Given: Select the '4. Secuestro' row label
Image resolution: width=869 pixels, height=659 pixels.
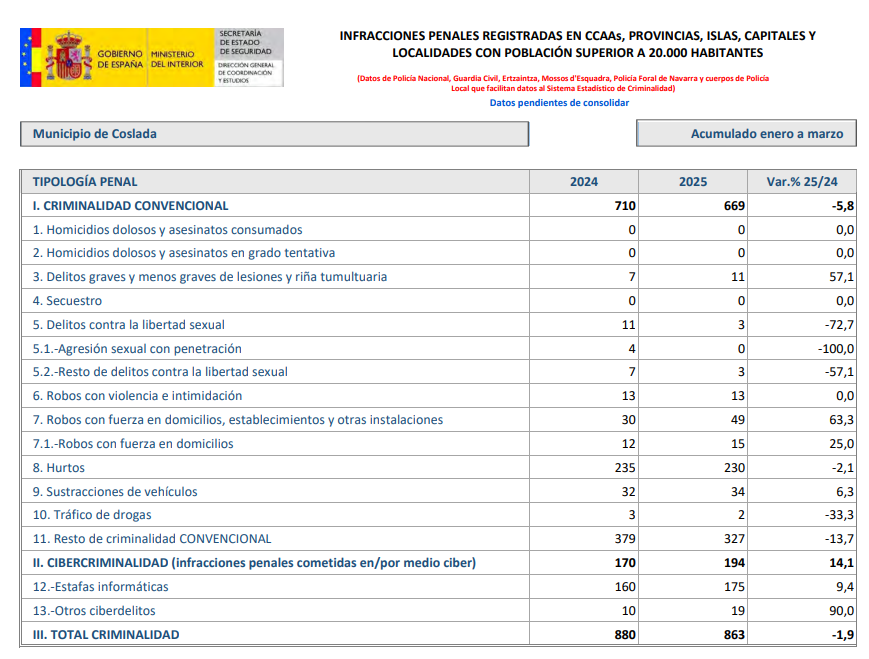Looking at the screenshot, I should coord(67,300).
